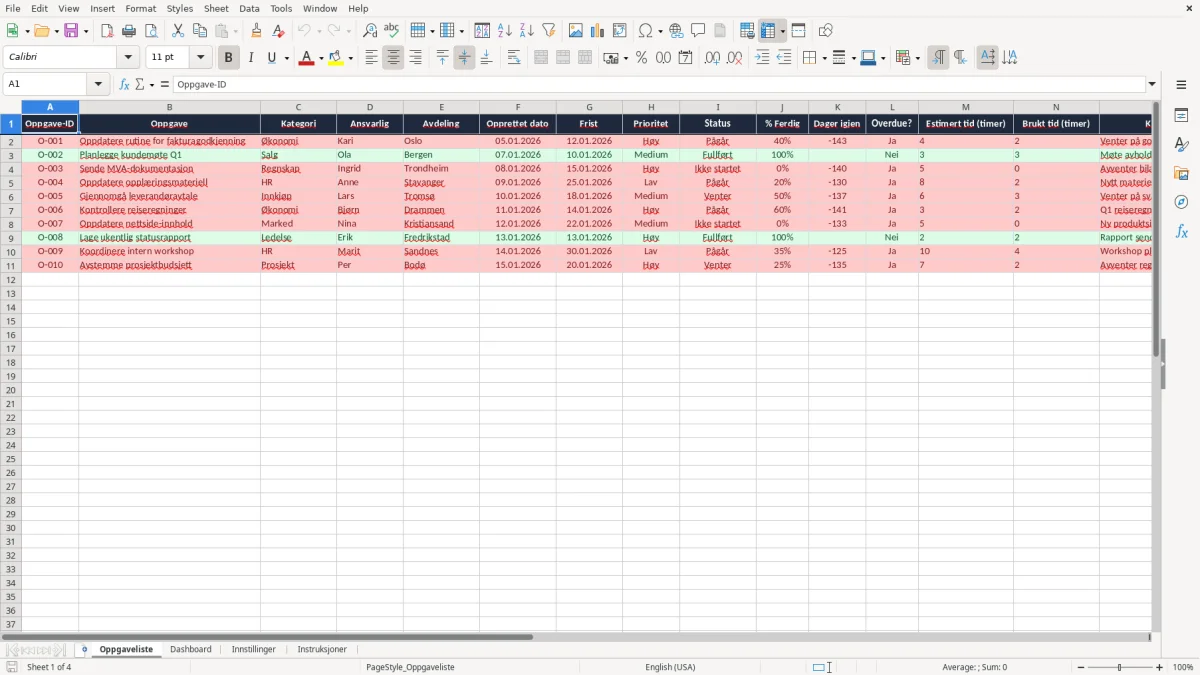Screen dimensions: 1200x675
Task: Toggle Bold formatting
Action: pyautogui.click(x=229, y=58)
